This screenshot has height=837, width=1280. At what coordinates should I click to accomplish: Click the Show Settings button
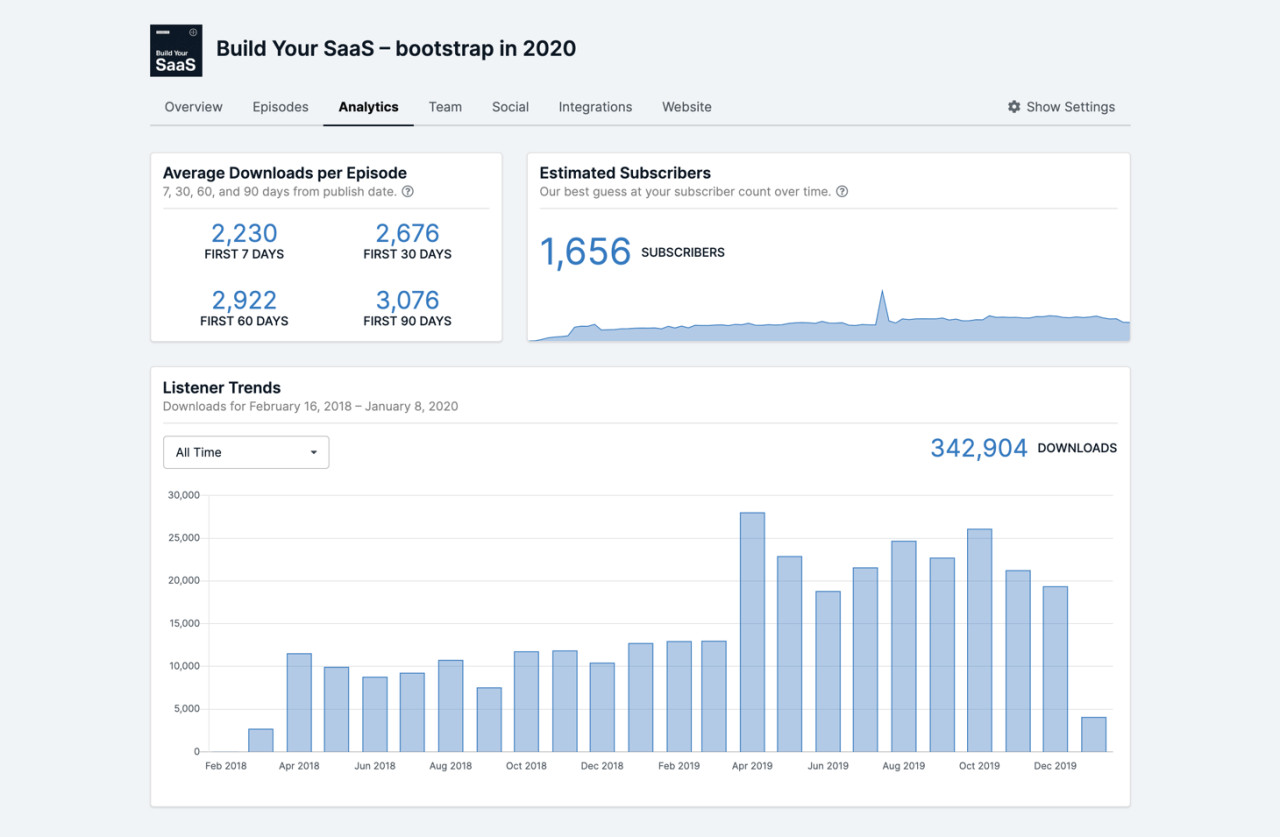click(1062, 106)
